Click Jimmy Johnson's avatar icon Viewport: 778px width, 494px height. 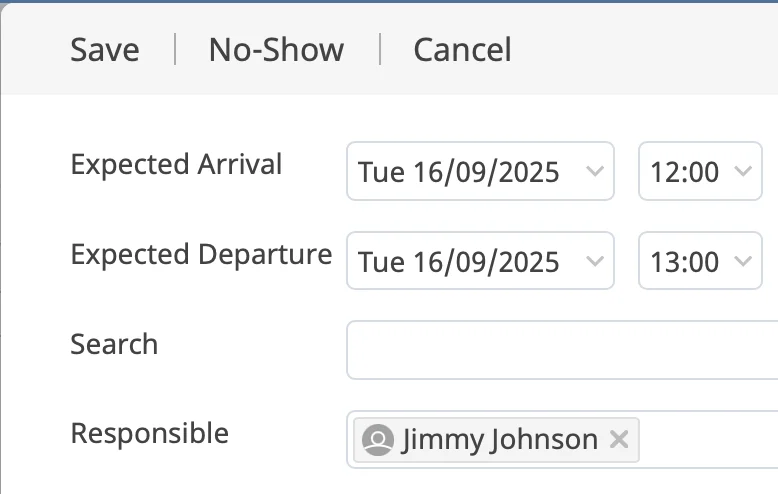tap(378, 440)
